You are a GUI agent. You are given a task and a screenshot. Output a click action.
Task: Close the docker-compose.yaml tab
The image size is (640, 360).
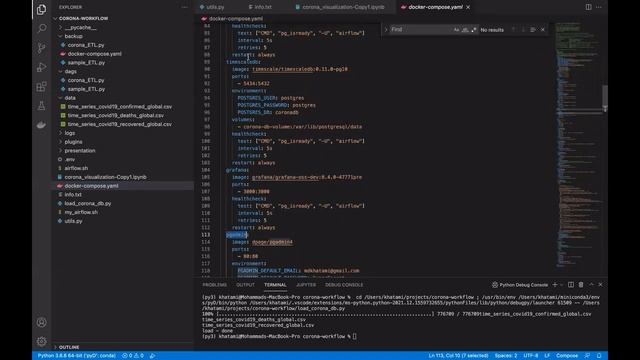click(x=468, y=7)
